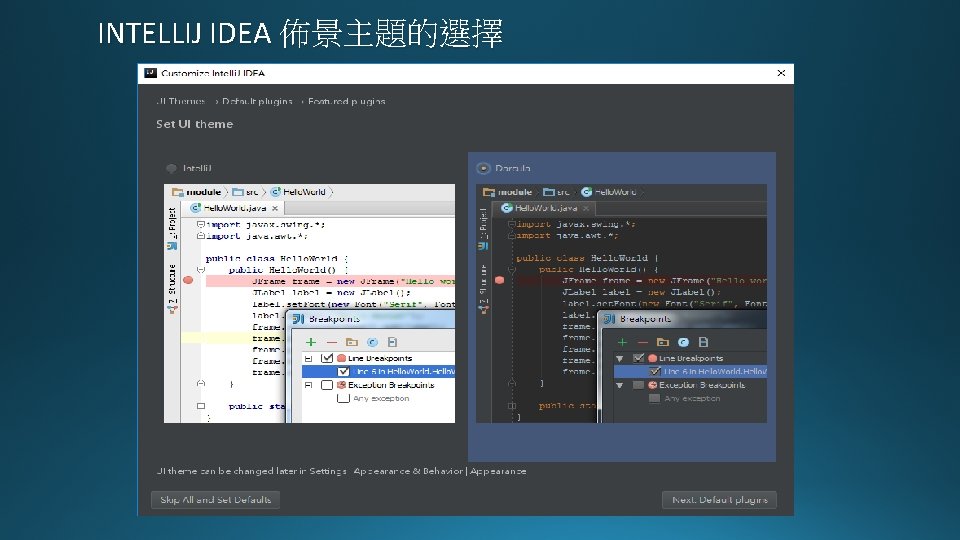Viewport: 960px width, 540px height.
Task: Click HelloWorld.java tab in Darcula preview
Action: pos(546,208)
